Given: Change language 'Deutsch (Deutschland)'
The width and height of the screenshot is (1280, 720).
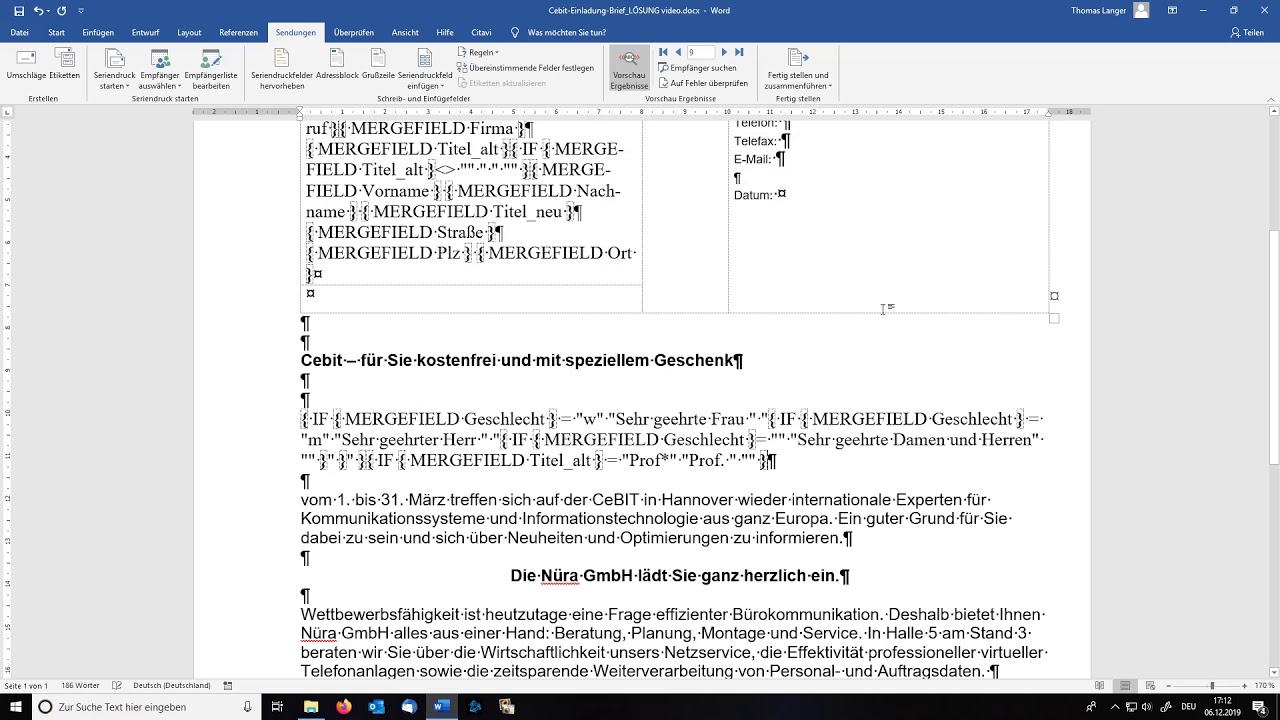Looking at the screenshot, I should tap(172, 686).
